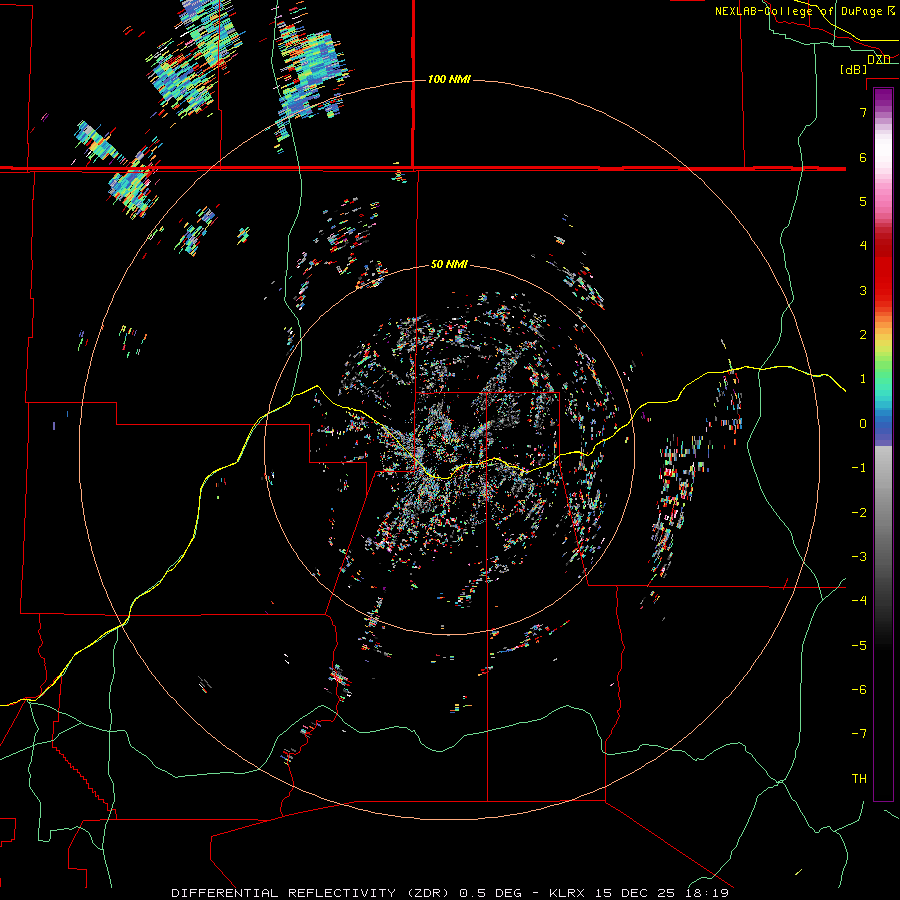Click the ZDR color scale bar
The image size is (900, 900).
(883, 444)
